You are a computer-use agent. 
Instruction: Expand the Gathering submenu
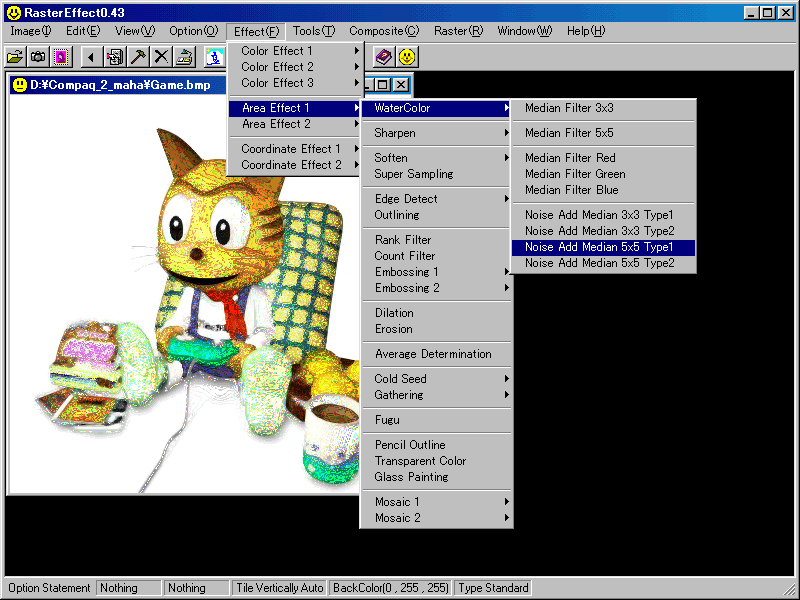437,395
